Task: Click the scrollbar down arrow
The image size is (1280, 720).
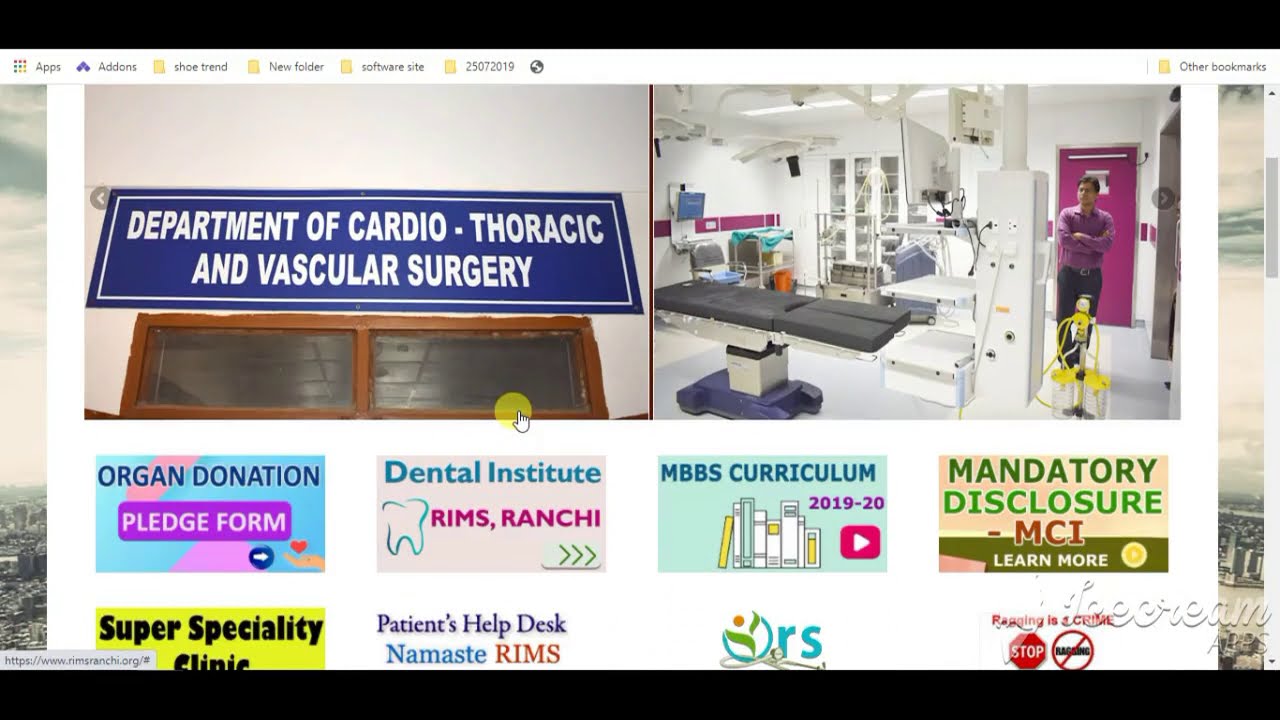Action: click(x=1272, y=661)
